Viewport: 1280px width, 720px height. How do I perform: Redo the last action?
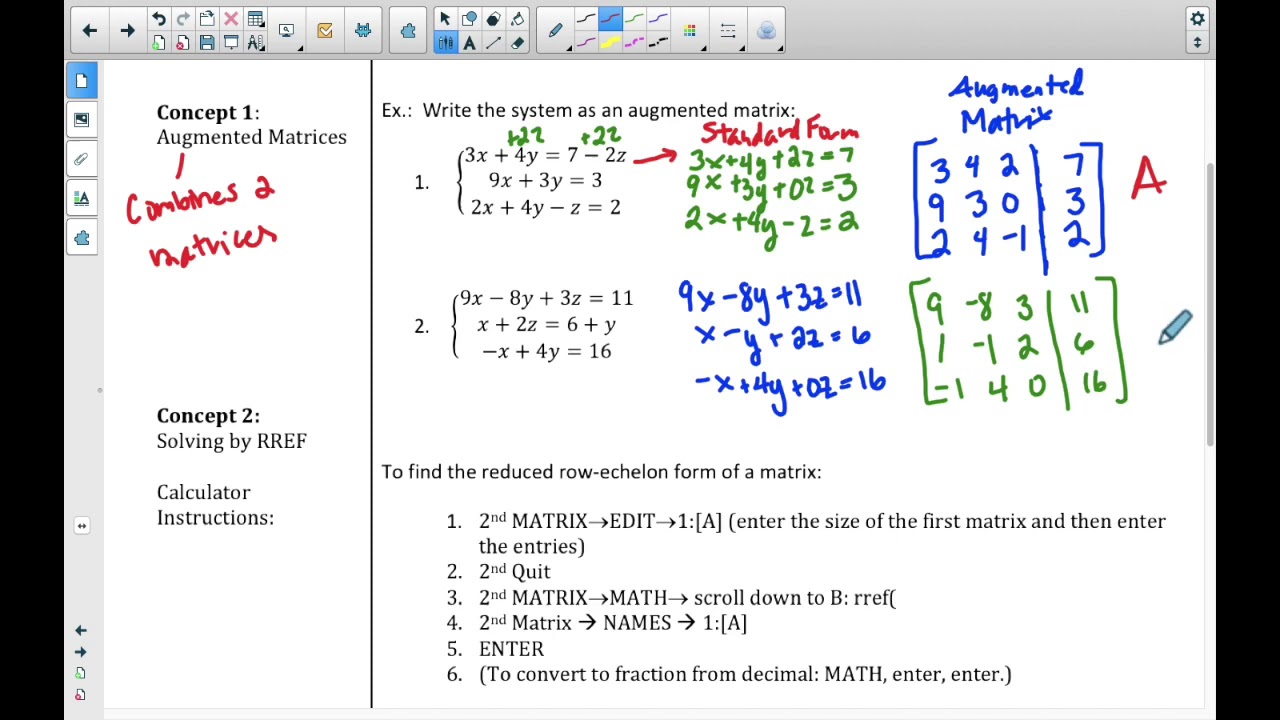(183, 19)
